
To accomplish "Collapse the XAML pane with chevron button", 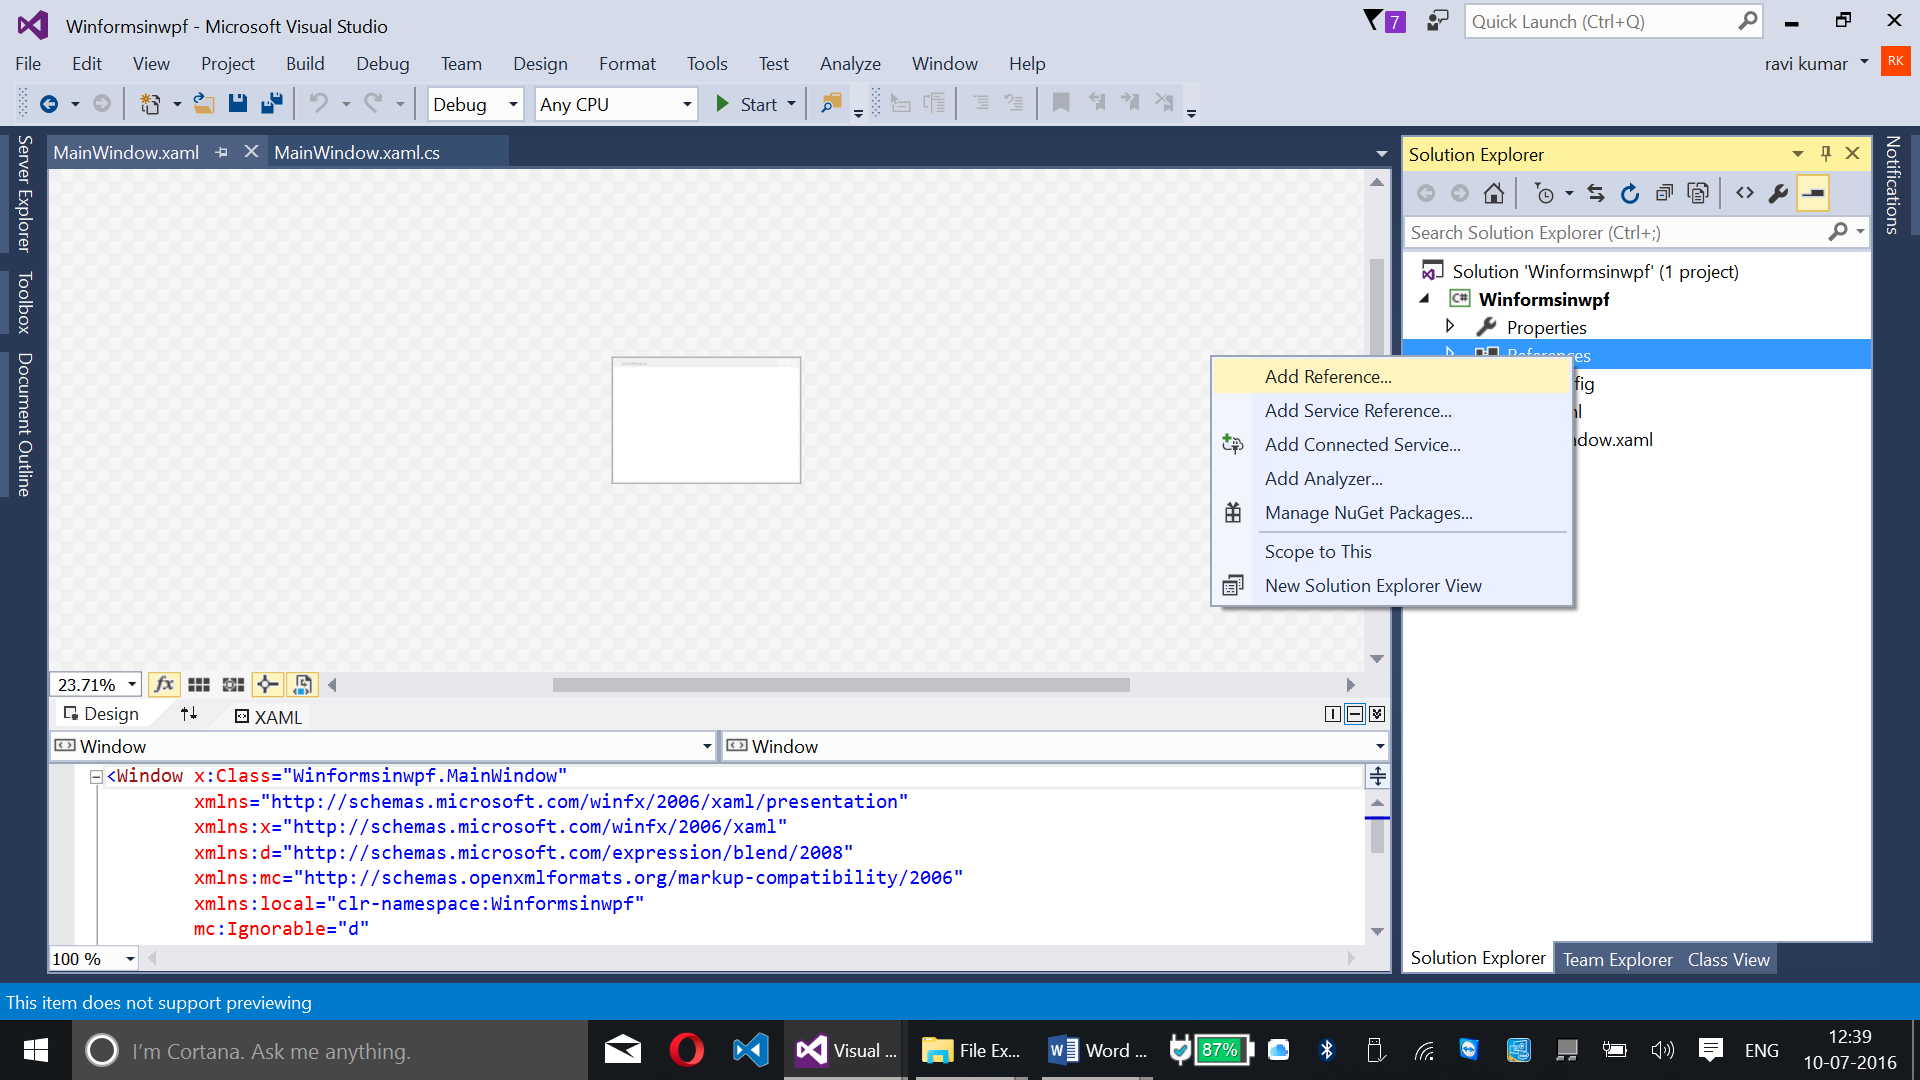I will pos(1377,714).
